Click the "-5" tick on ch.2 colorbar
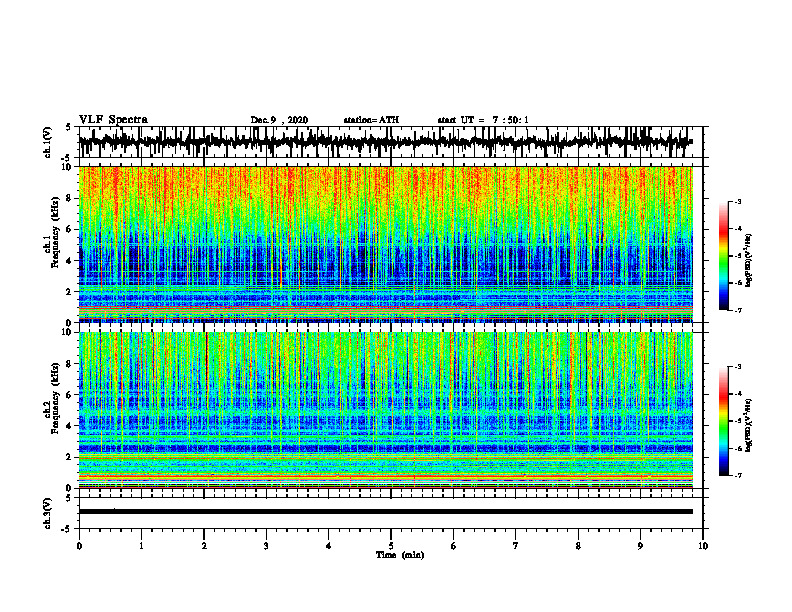 pos(737,421)
